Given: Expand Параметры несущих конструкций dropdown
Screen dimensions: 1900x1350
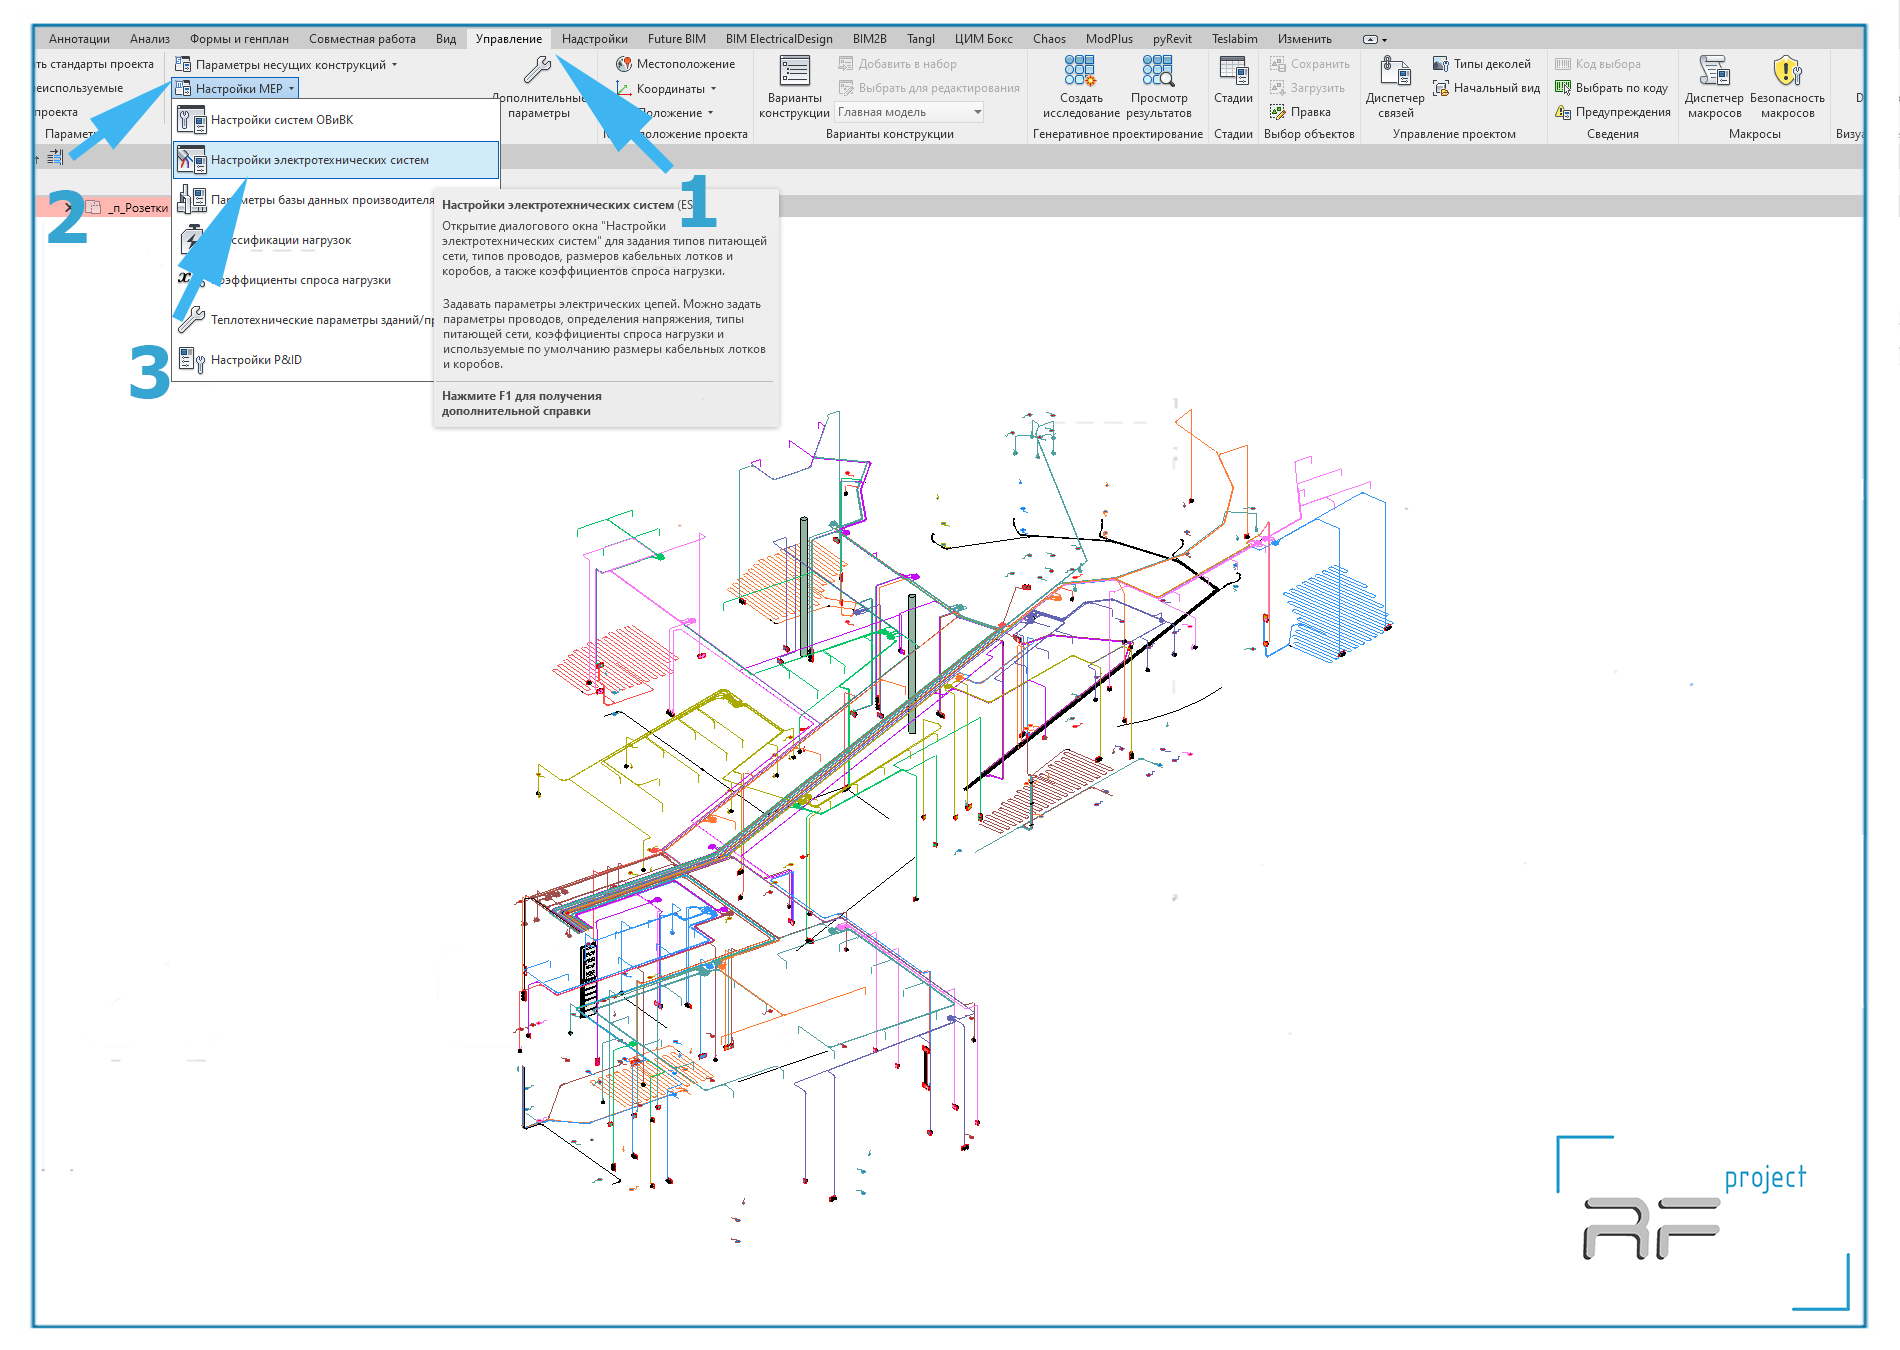Looking at the screenshot, I should point(394,65).
